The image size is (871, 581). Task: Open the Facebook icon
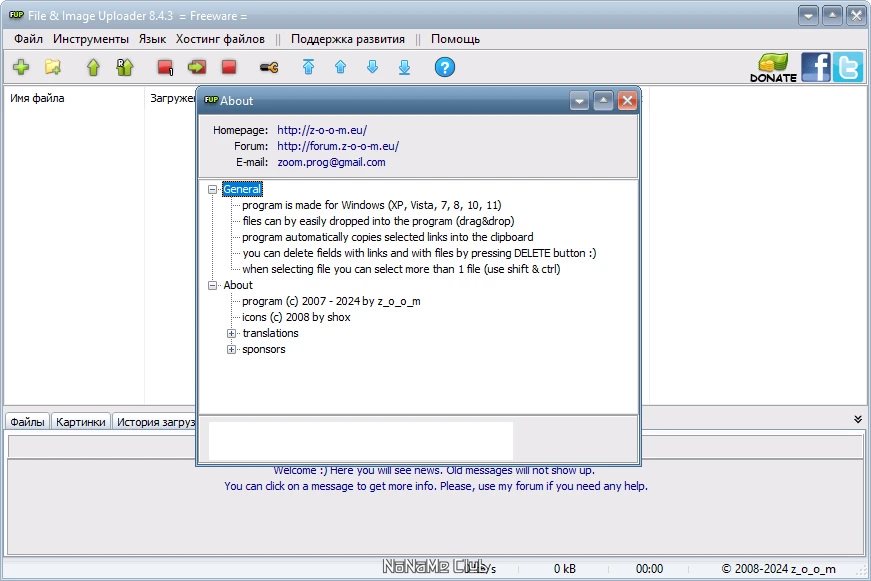815,67
